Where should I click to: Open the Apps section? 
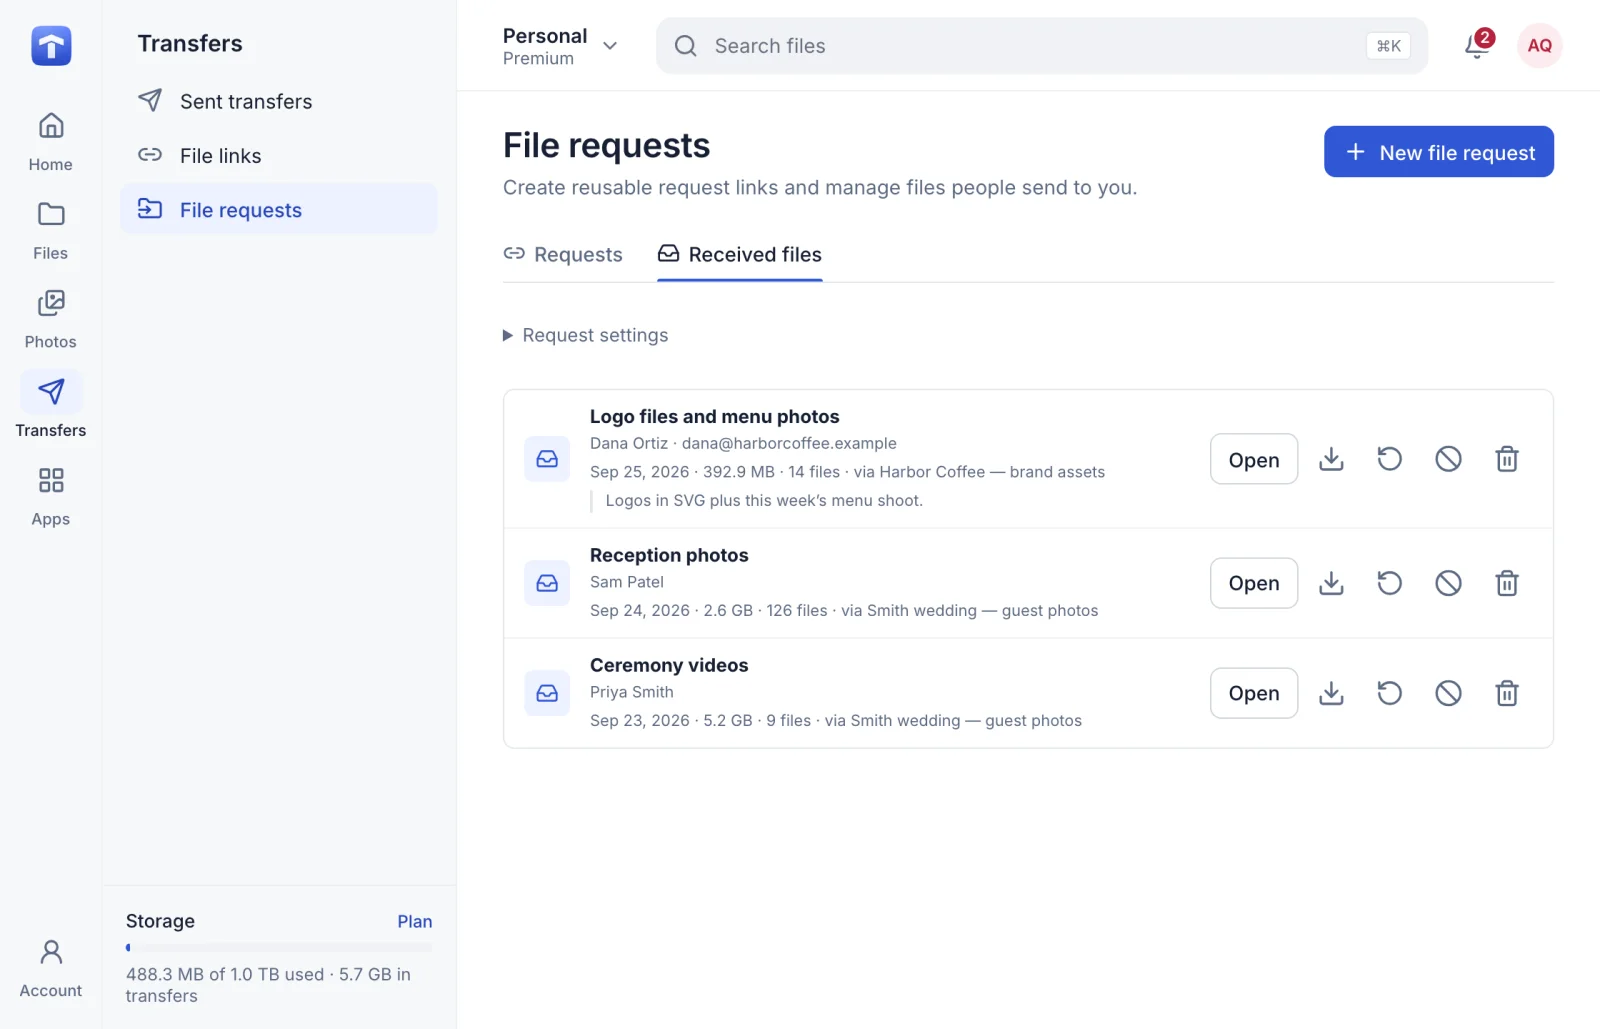click(50, 497)
